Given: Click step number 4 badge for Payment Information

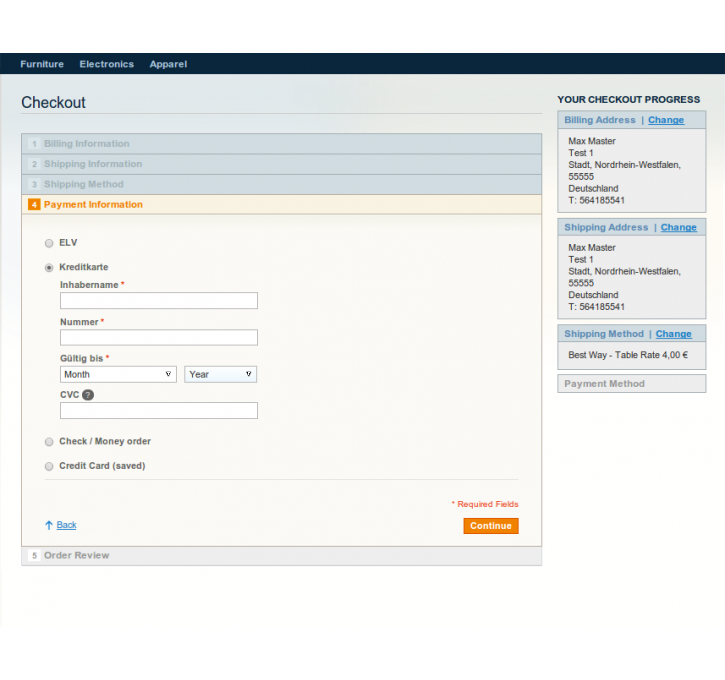Looking at the screenshot, I should point(34,204).
